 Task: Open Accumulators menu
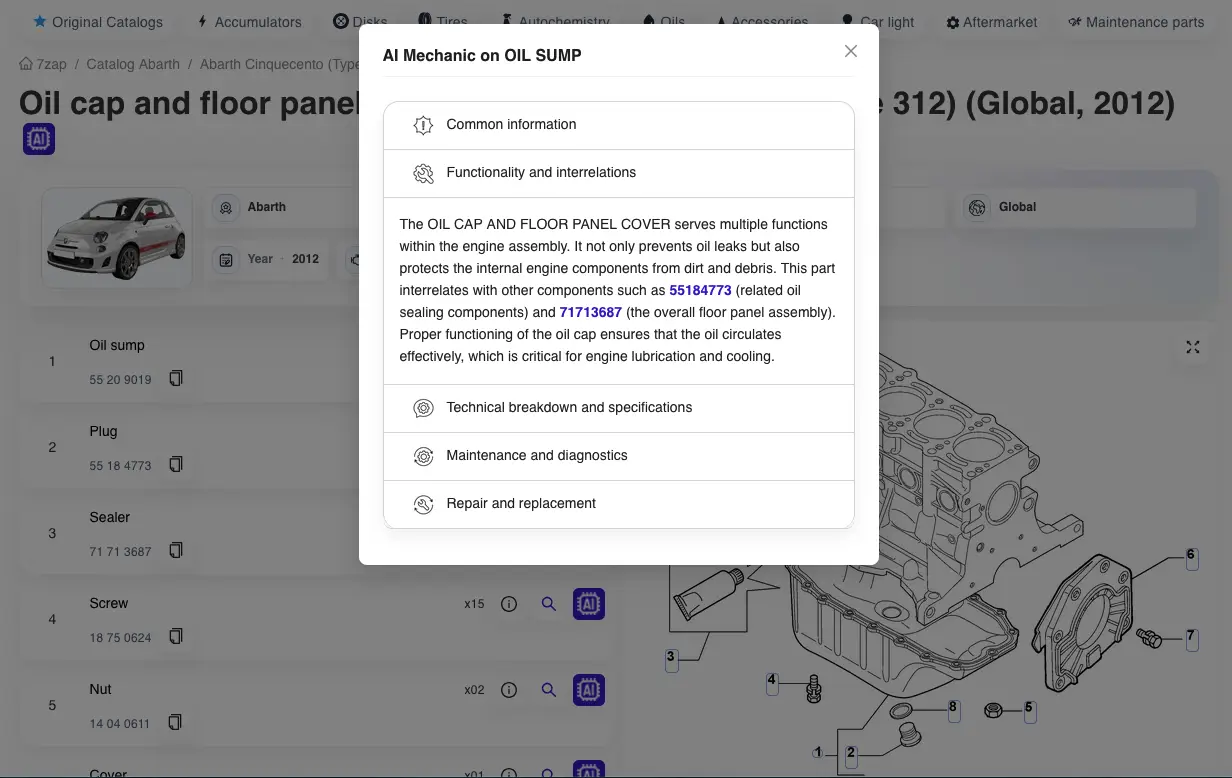249,21
